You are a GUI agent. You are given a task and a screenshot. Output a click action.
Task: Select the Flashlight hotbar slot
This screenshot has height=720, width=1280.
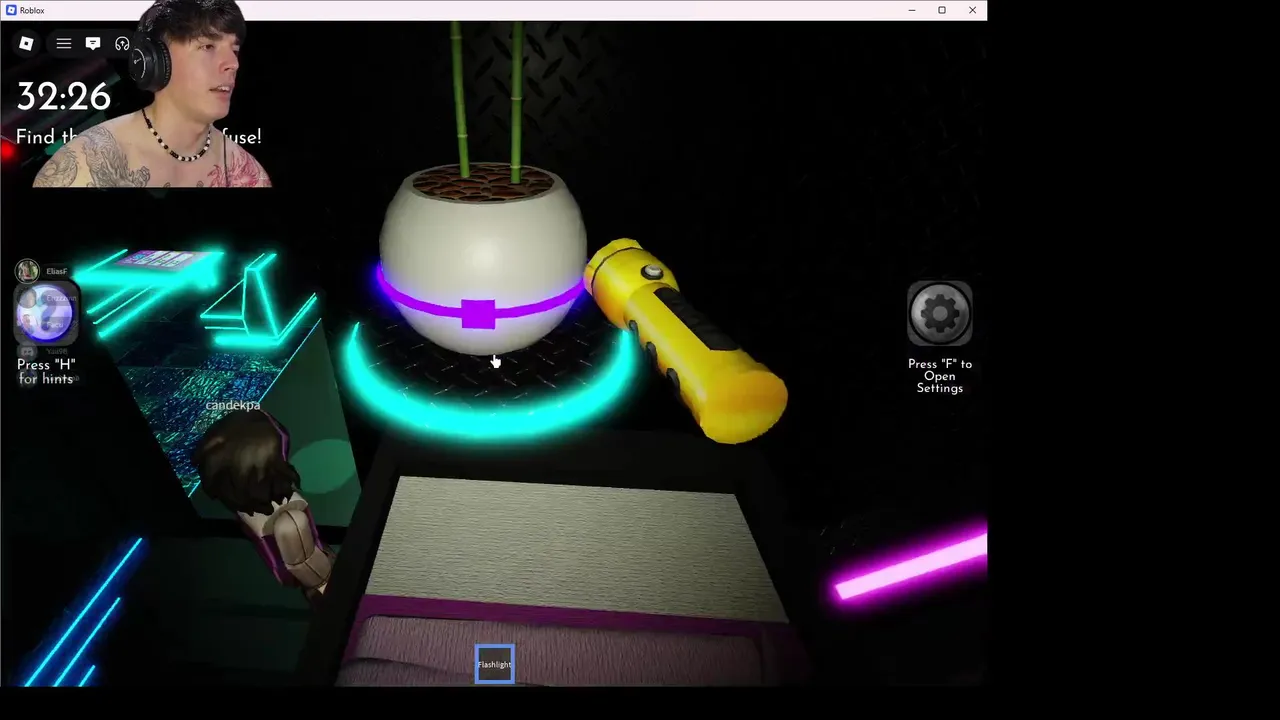pyautogui.click(x=495, y=664)
